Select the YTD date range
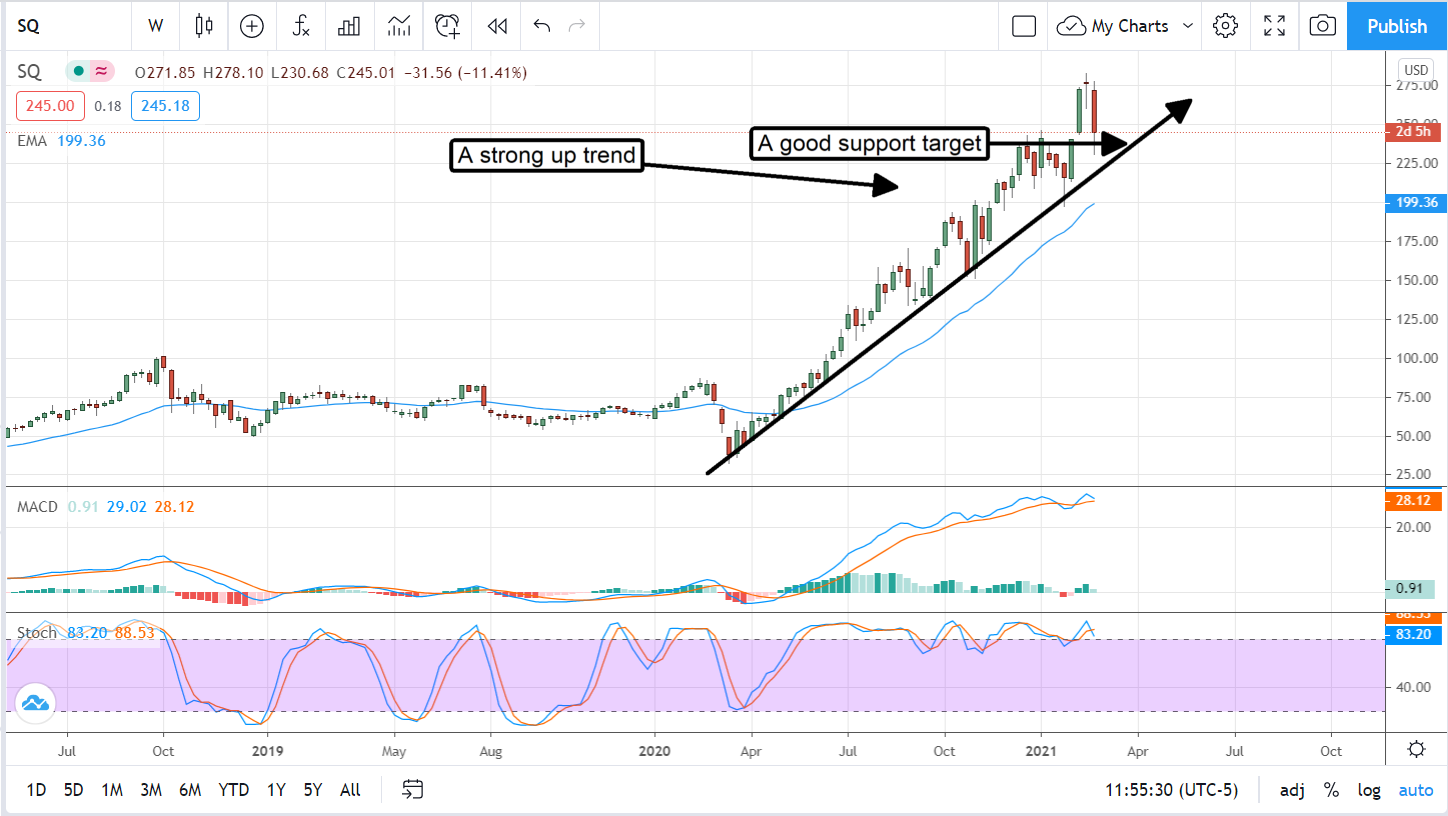Image resolution: width=1448 pixels, height=816 pixels. point(233,790)
